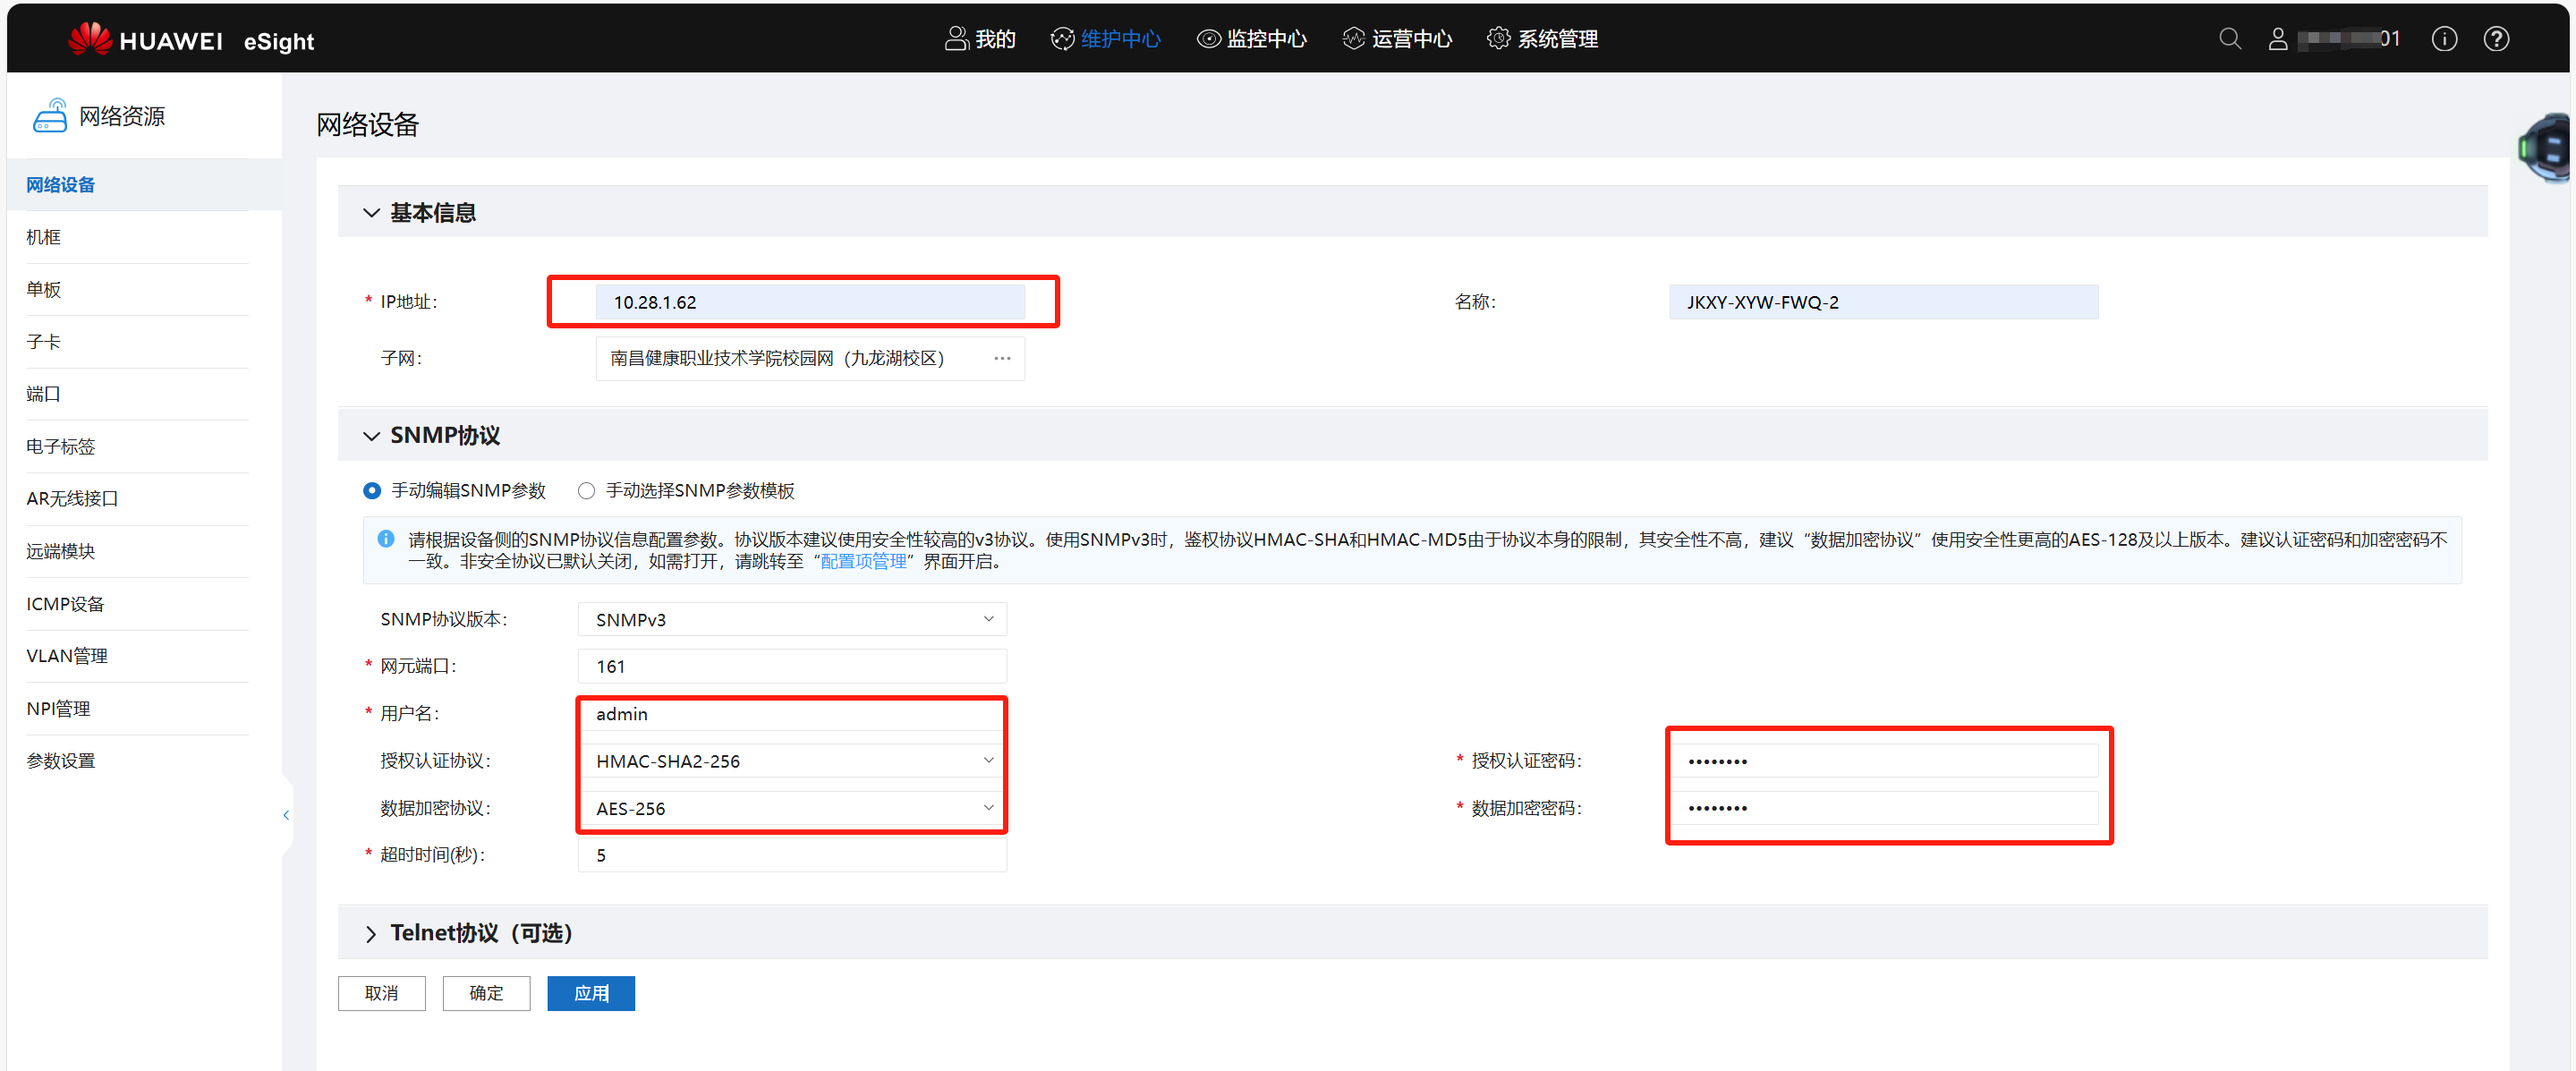This screenshot has width=2576, height=1071.
Task: Click the network resources router icon
Action: click(x=50, y=116)
